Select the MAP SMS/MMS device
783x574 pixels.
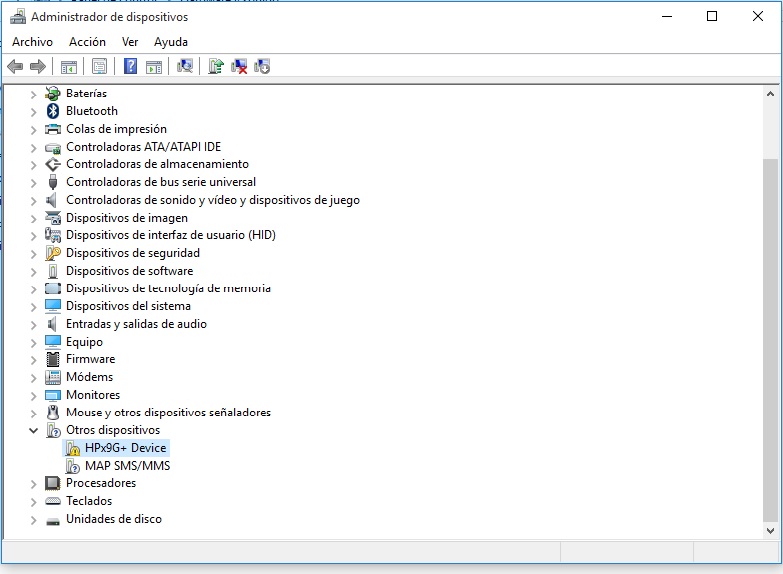127,466
